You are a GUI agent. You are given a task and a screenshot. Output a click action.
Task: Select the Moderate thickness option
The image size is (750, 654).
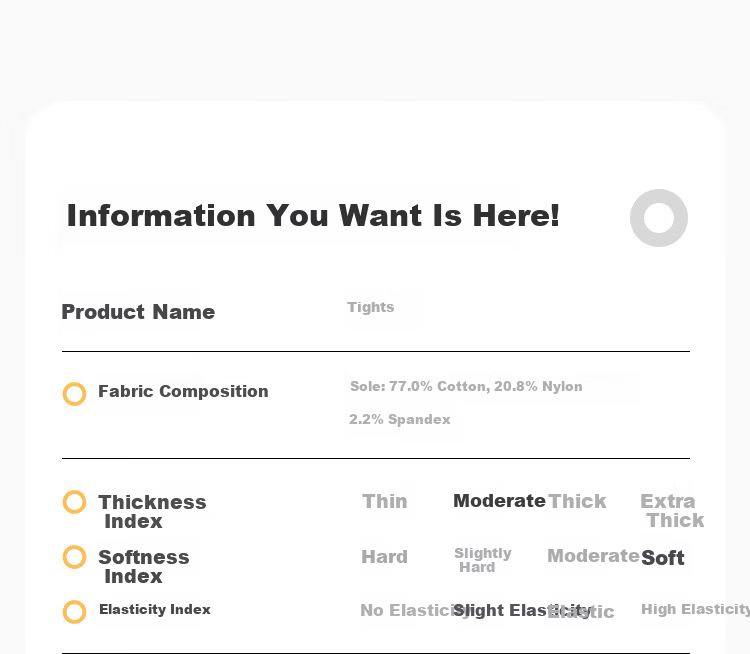[x=499, y=501]
